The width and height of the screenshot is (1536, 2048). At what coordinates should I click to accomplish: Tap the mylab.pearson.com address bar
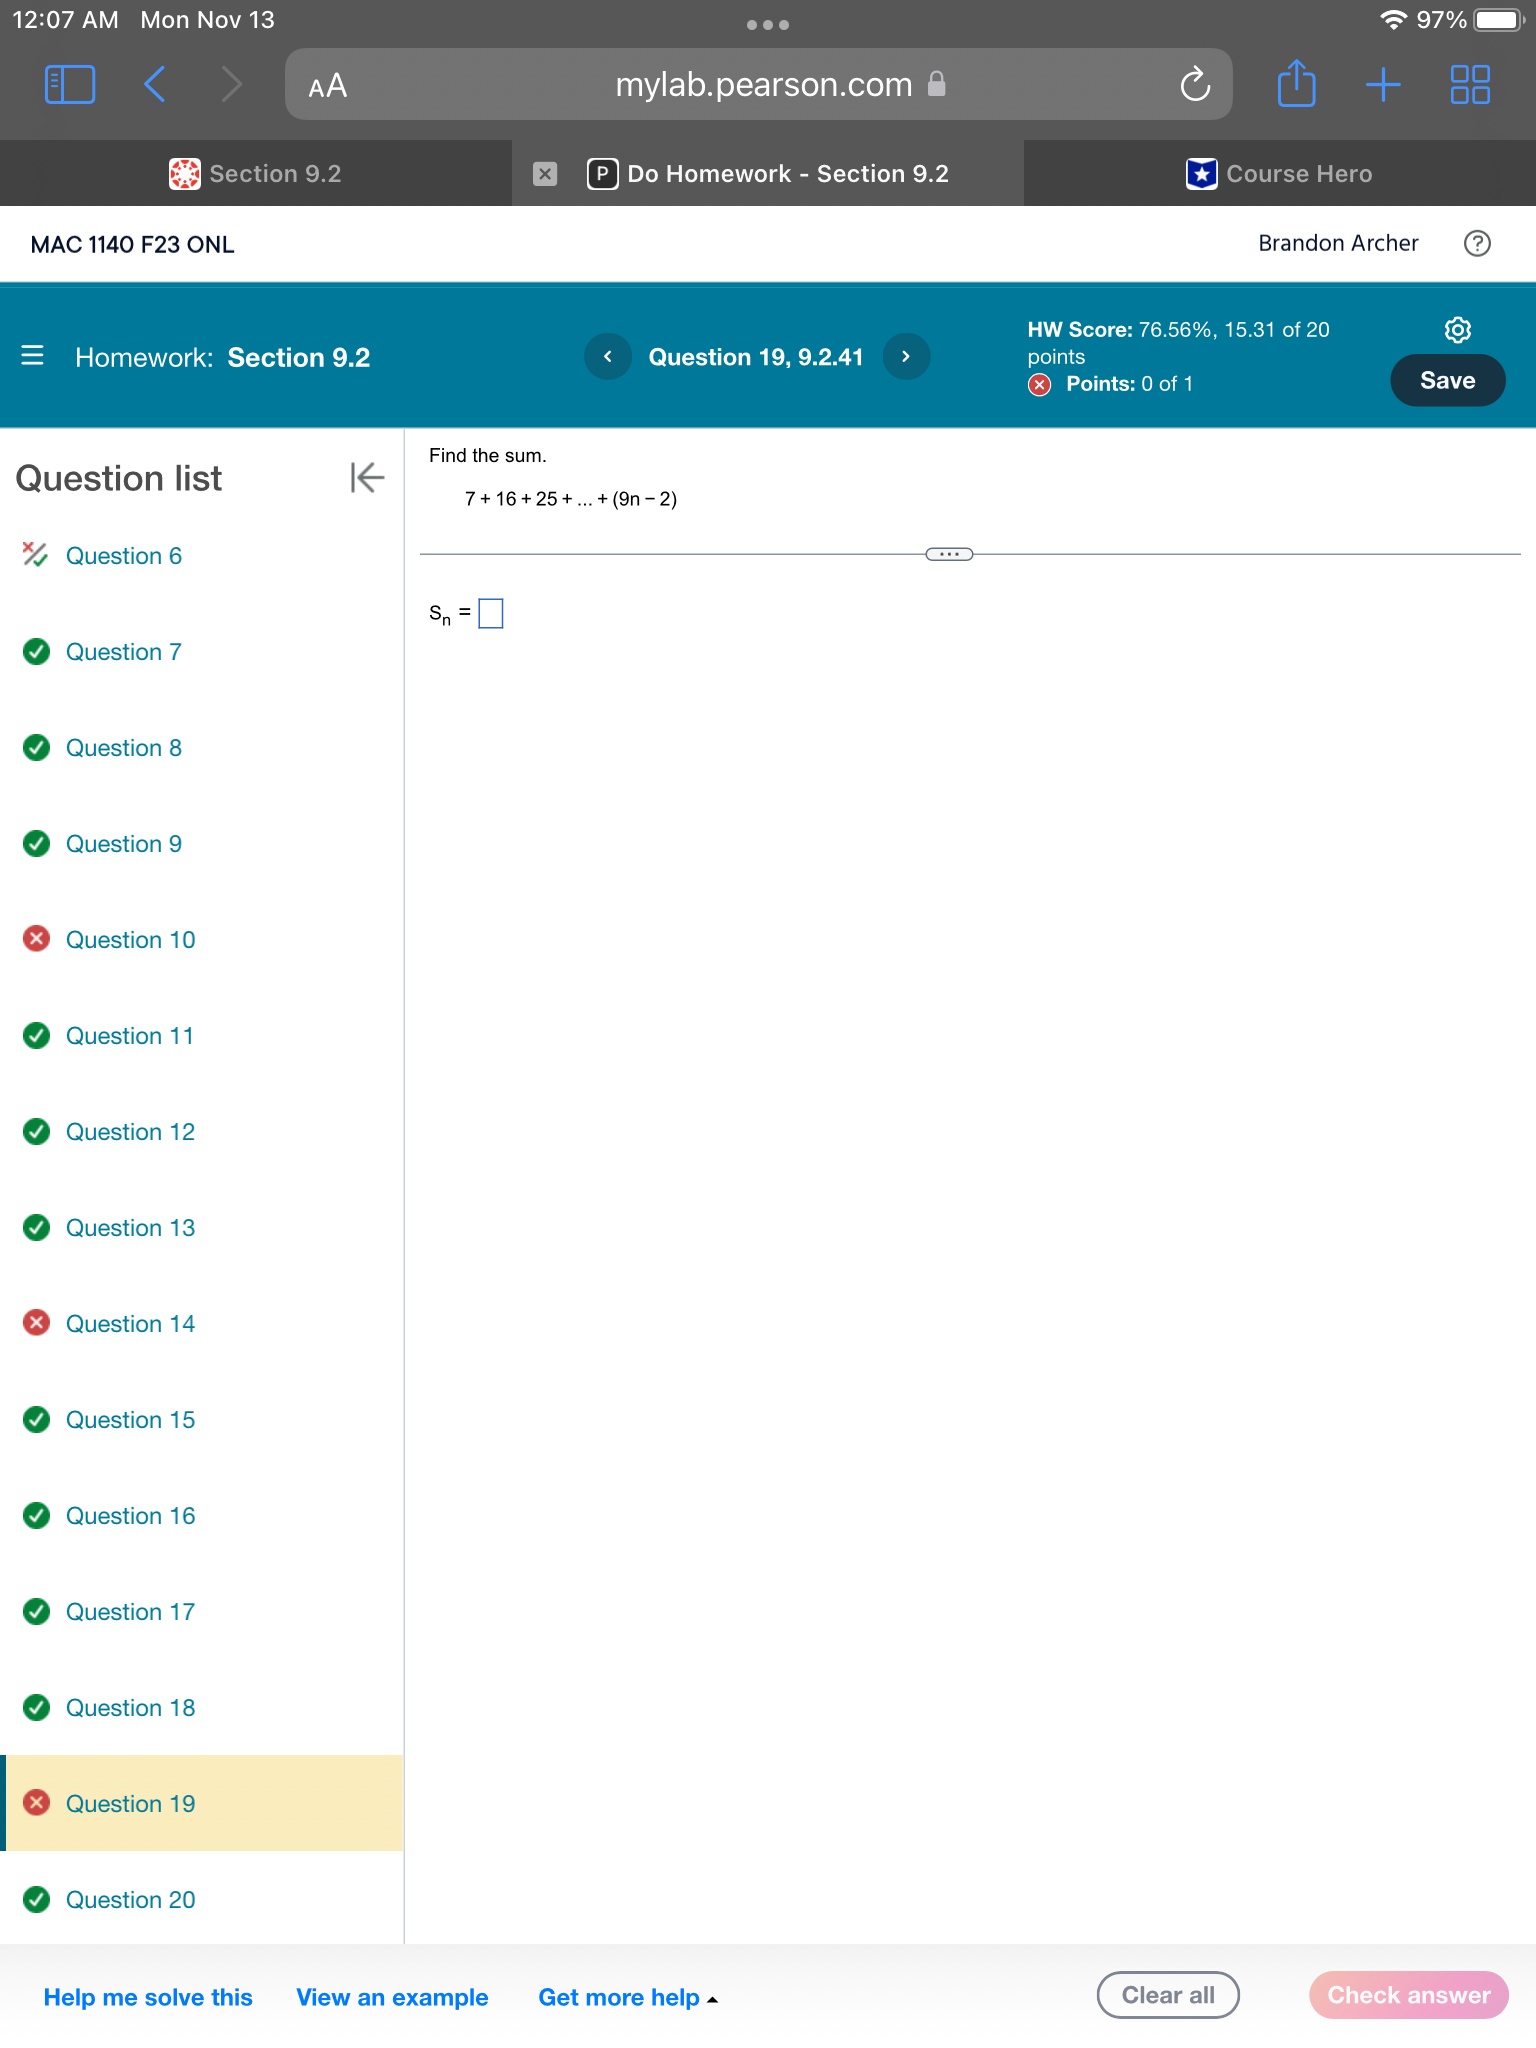tap(759, 85)
